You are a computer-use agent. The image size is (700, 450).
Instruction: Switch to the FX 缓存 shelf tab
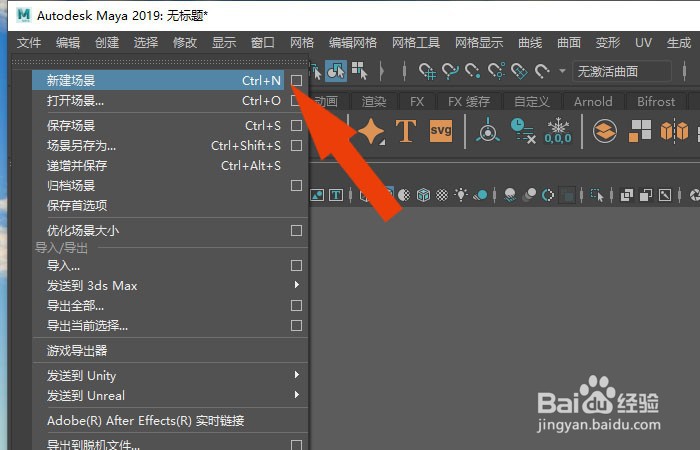click(x=469, y=102)
